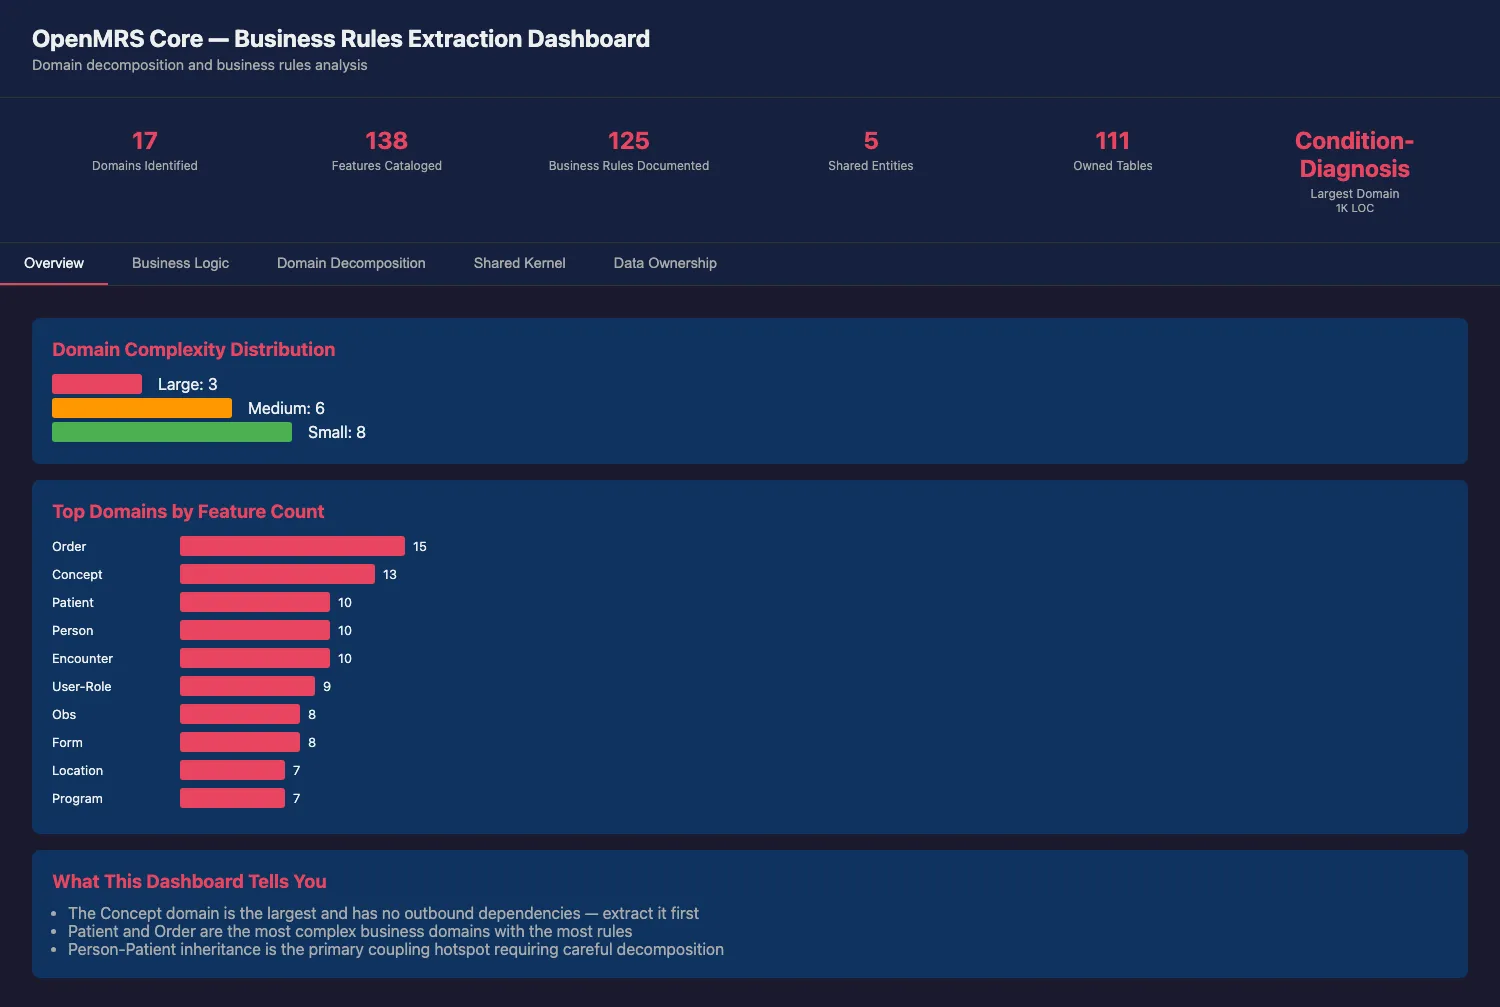Click the 'Domain Complexity Distribution' heading
Viewport: 1500px width, 1007px height.
pos(194,349)
